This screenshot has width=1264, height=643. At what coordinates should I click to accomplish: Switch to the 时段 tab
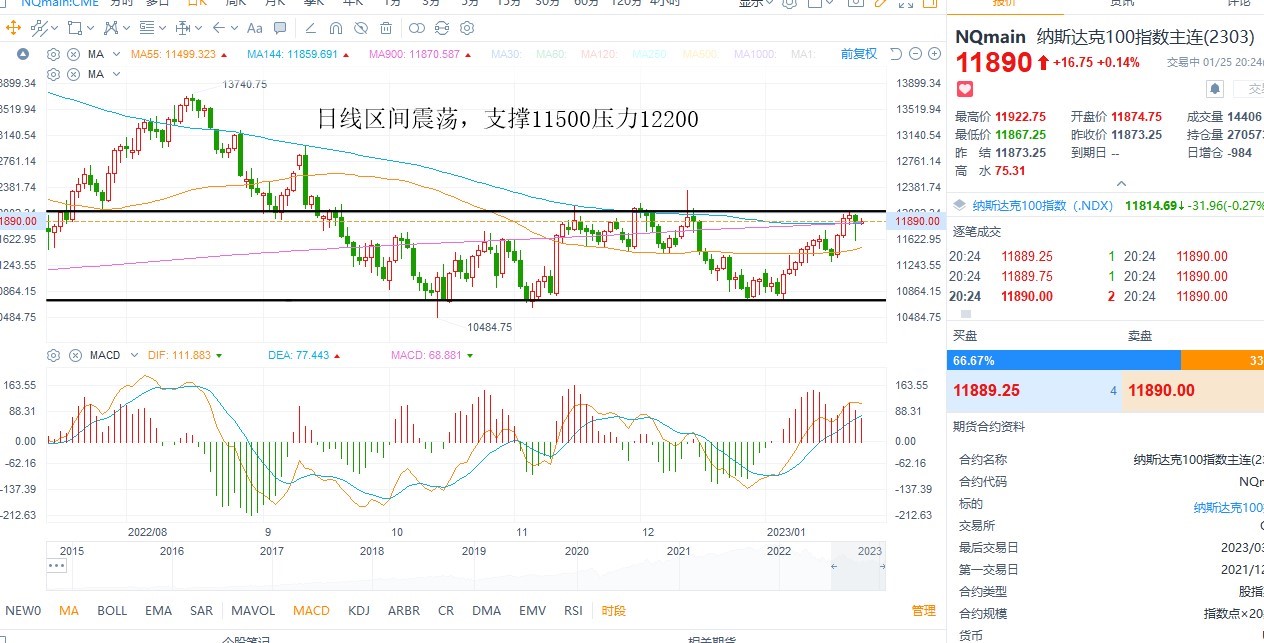coord(613,610)
